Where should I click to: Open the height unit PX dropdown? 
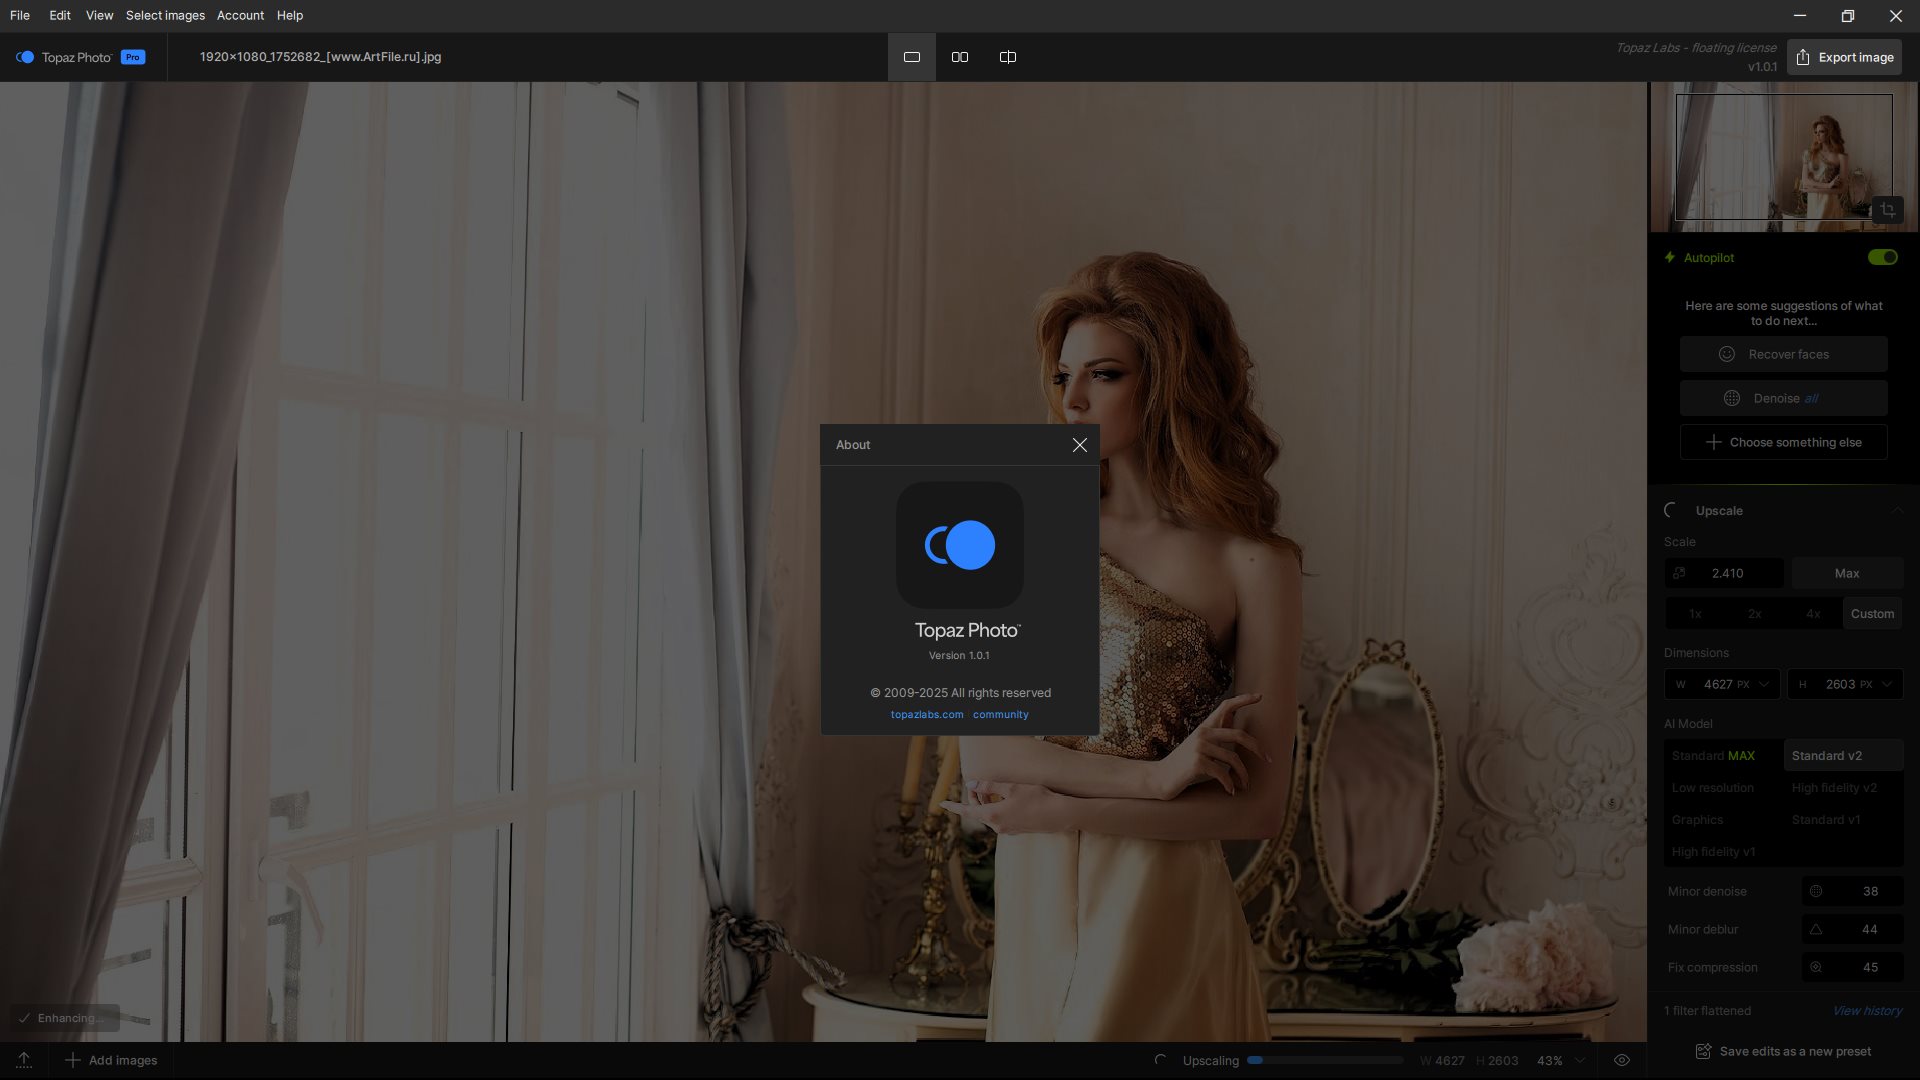[1886, 684]
